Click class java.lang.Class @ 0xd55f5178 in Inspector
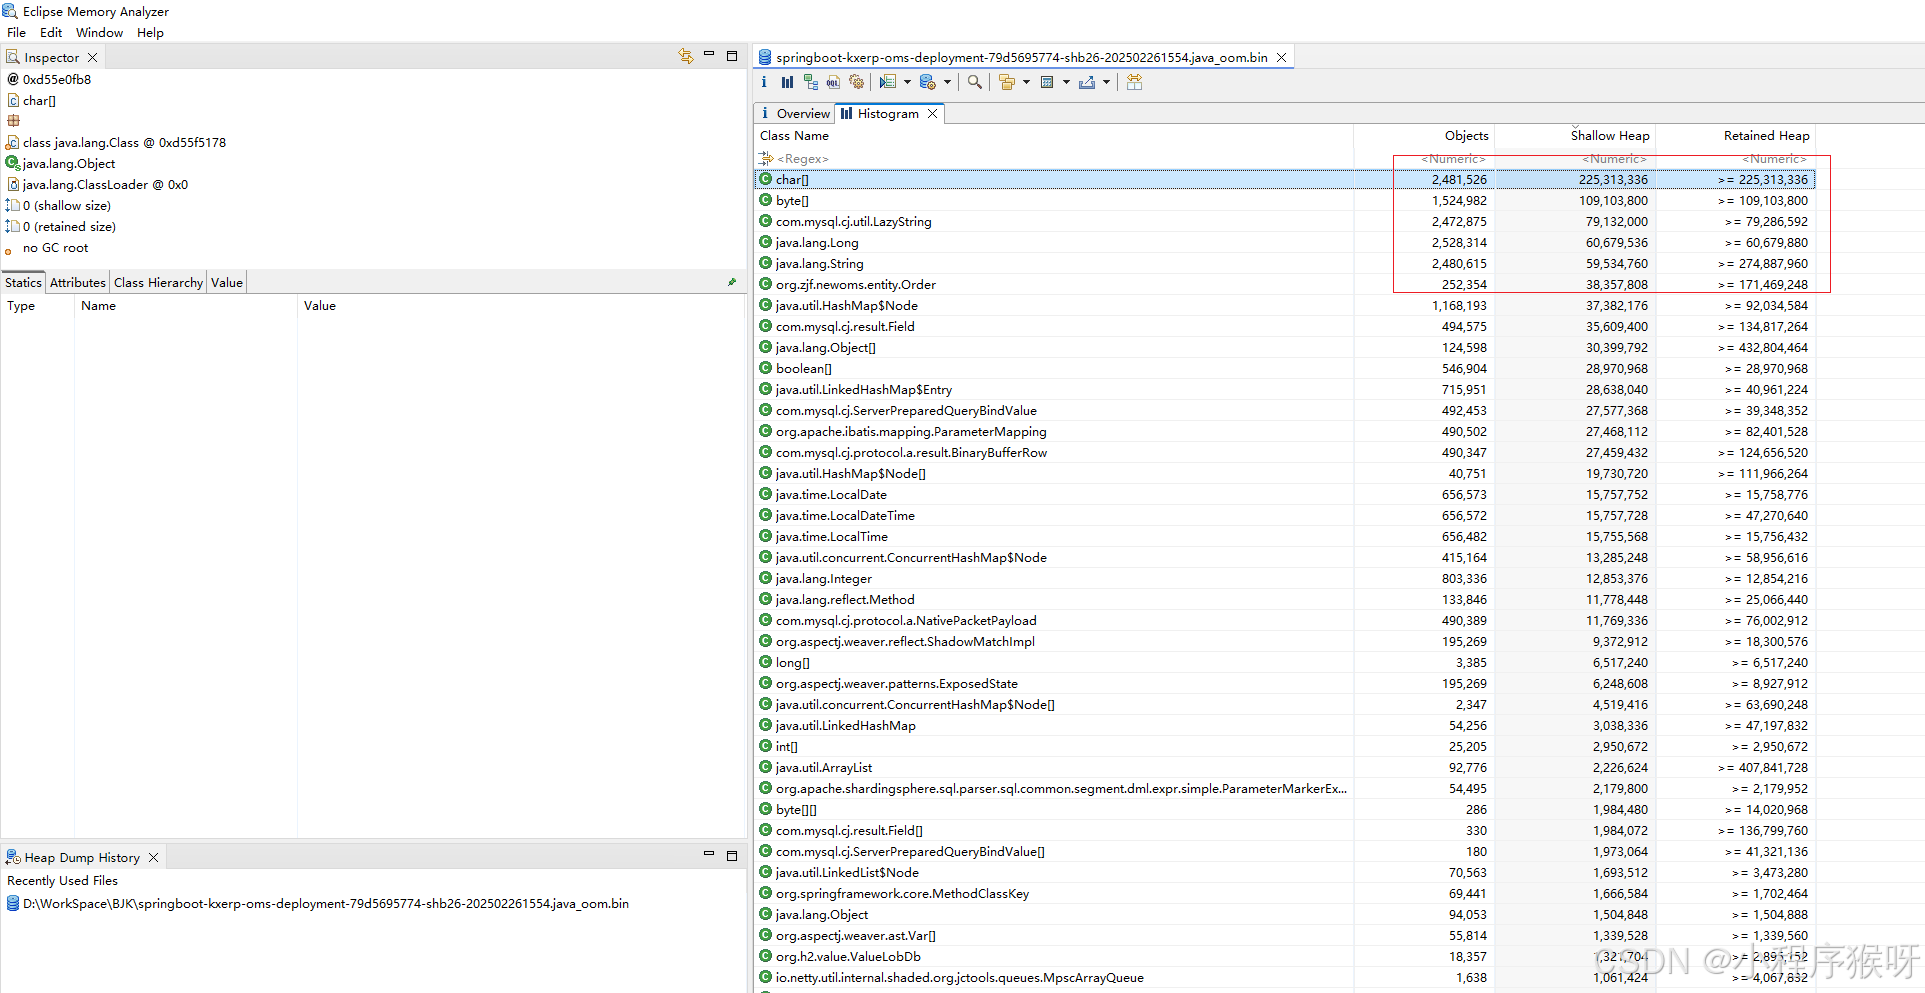1925x993 pixels. (124, 142)
